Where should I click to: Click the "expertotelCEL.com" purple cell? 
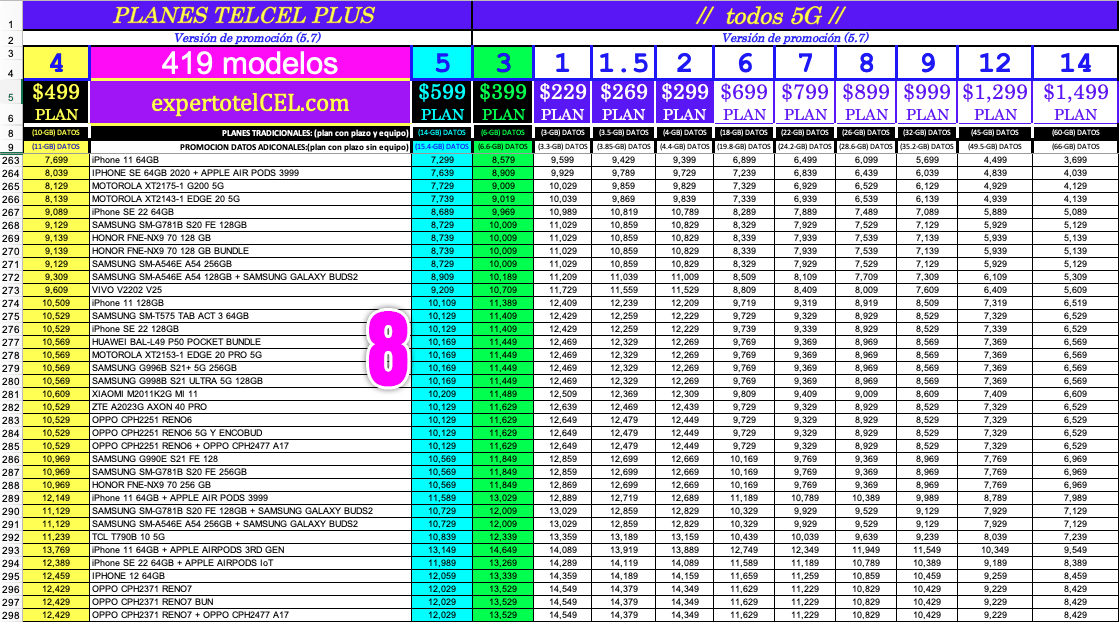click(x=250, y=102)
